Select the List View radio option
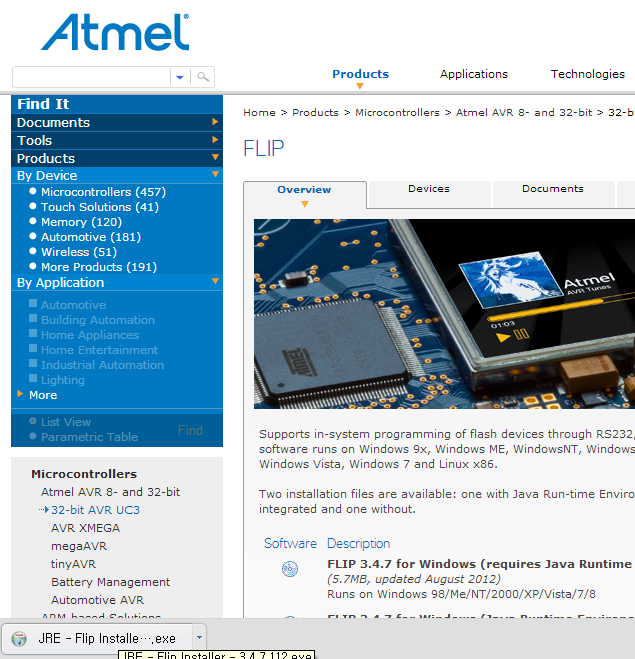635x659 pixels. 33,421
